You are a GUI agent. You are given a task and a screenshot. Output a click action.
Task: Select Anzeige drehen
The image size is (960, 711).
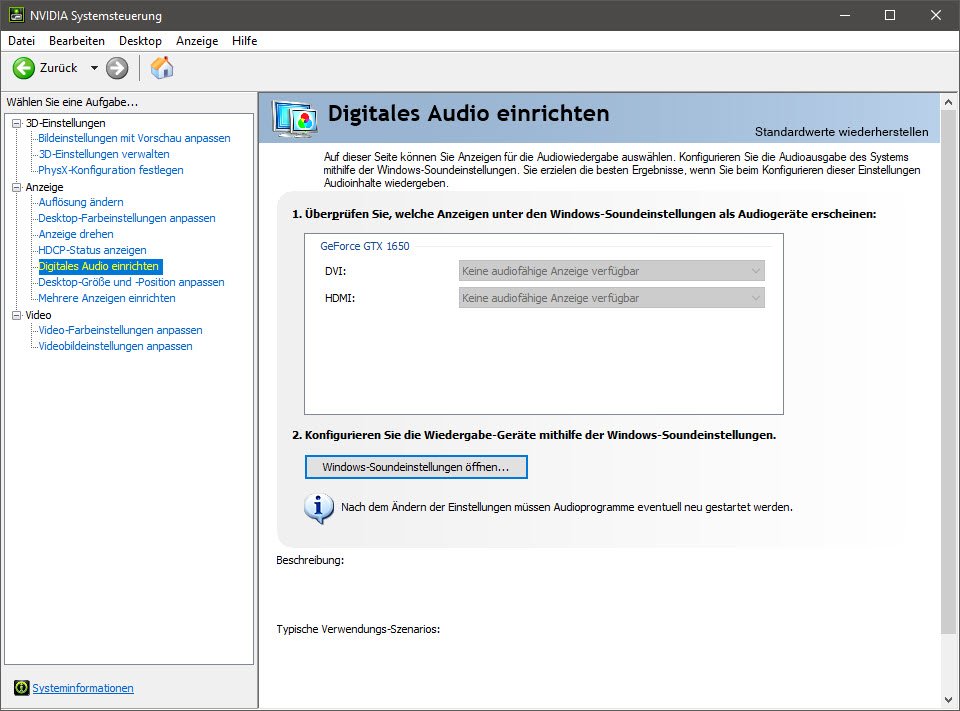[x=76, y=234]
